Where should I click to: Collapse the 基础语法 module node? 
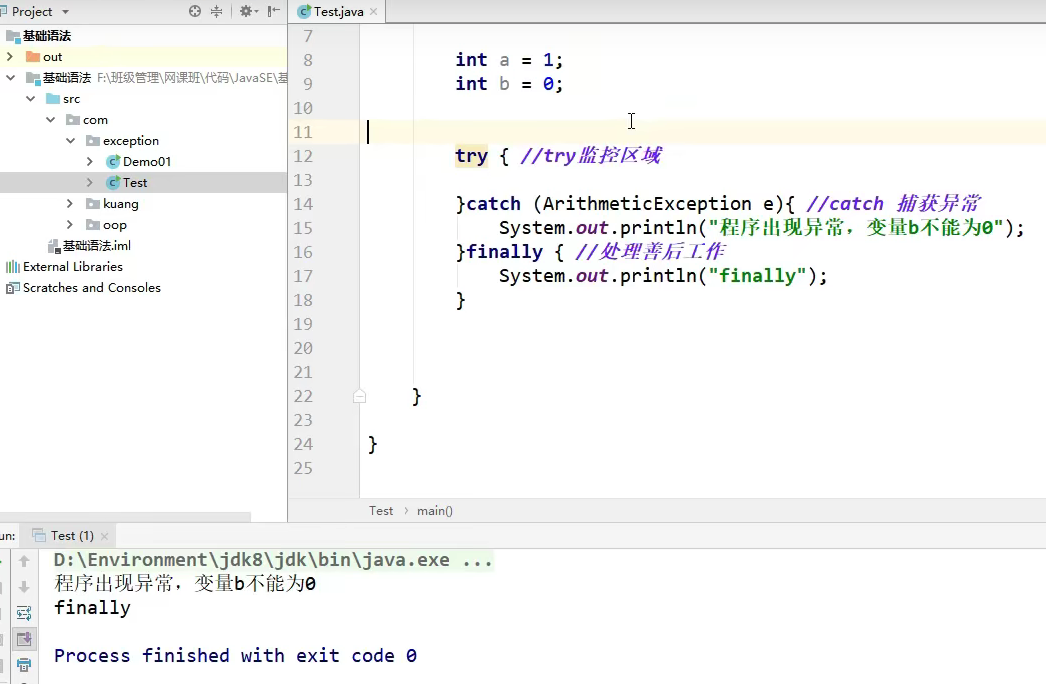(10, 78)
